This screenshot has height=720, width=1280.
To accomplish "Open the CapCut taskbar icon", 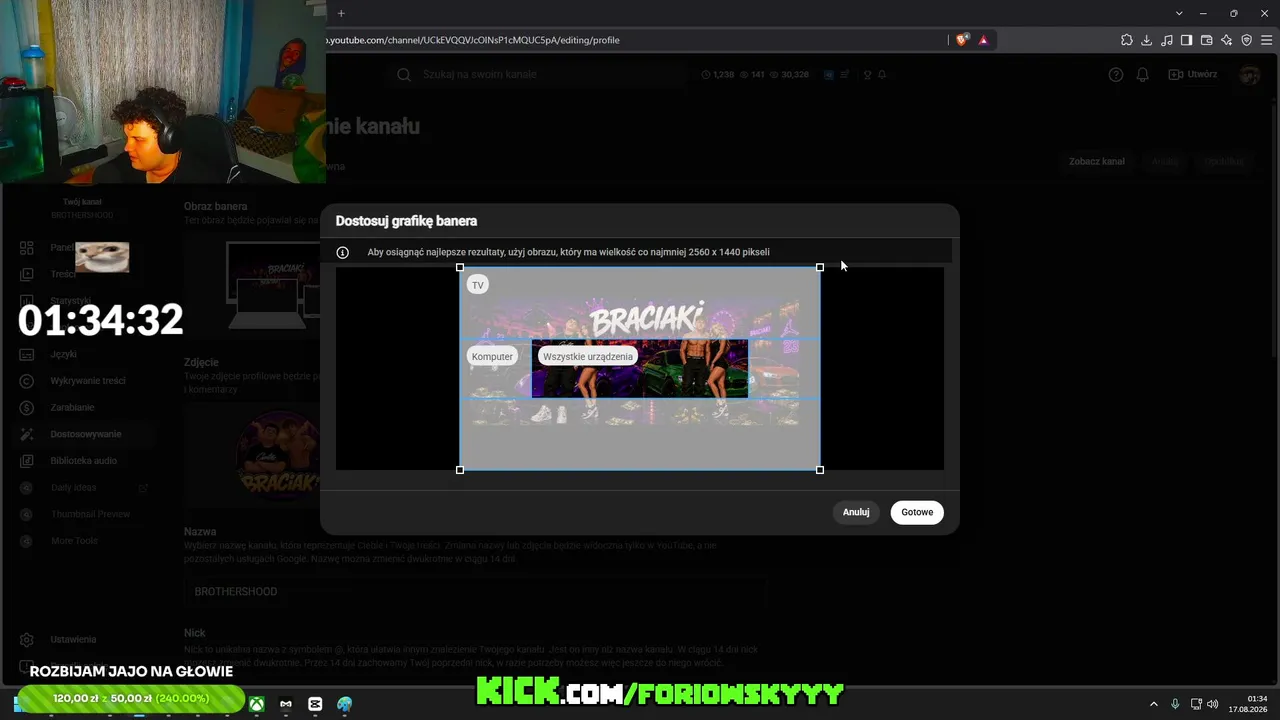I will (x=315, y=704).
